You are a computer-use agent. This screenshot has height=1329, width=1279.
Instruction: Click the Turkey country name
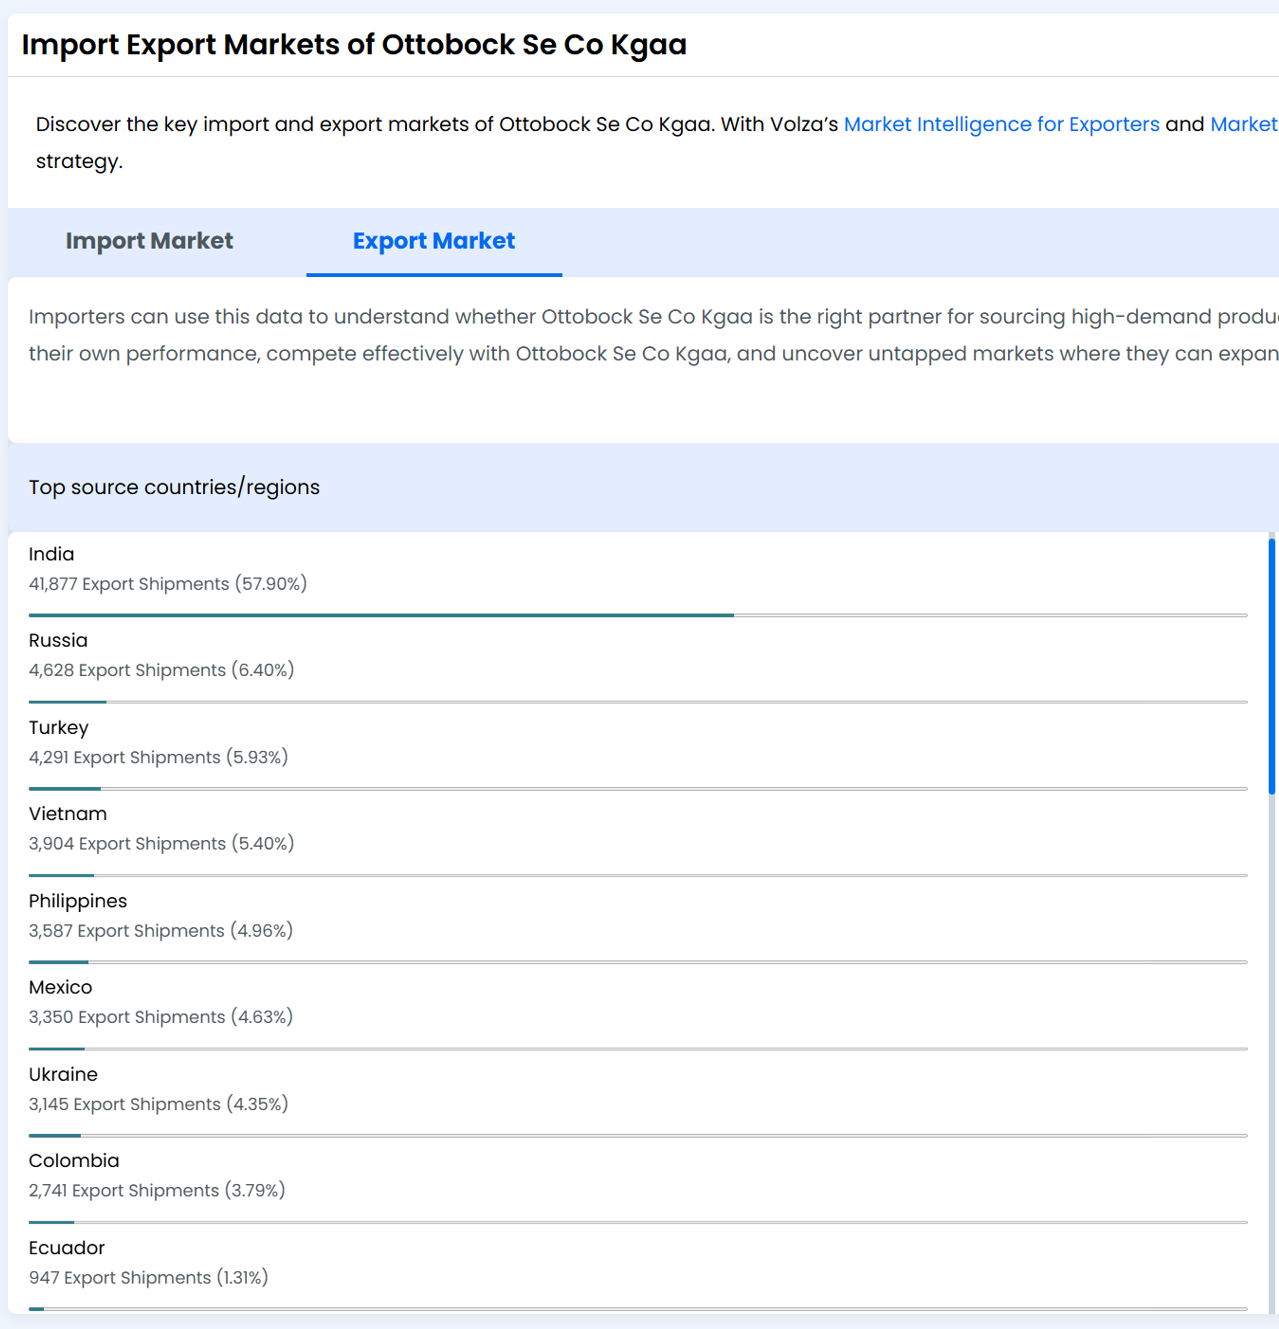tap(59, 727)
